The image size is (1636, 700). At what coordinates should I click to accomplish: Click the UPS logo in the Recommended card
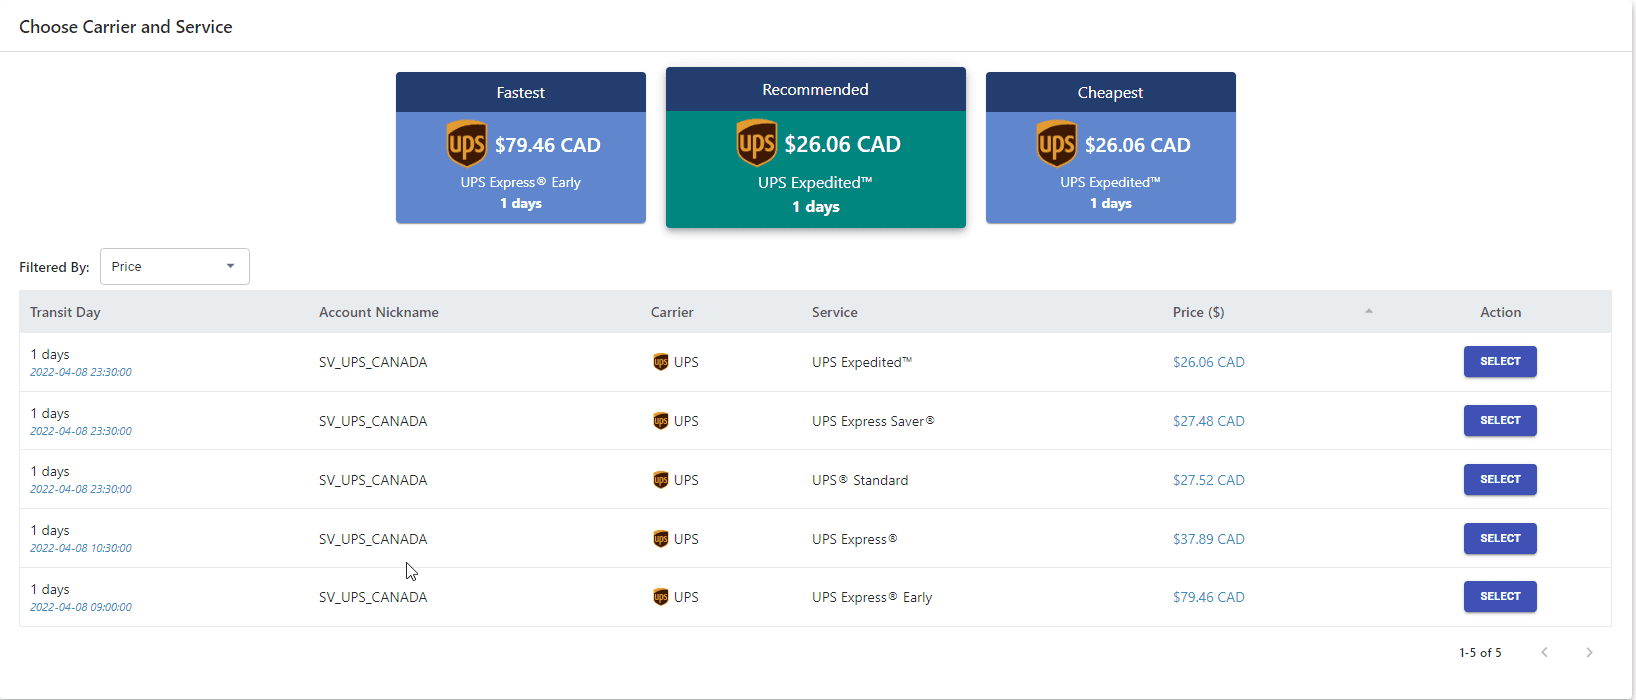pos(756,143)
